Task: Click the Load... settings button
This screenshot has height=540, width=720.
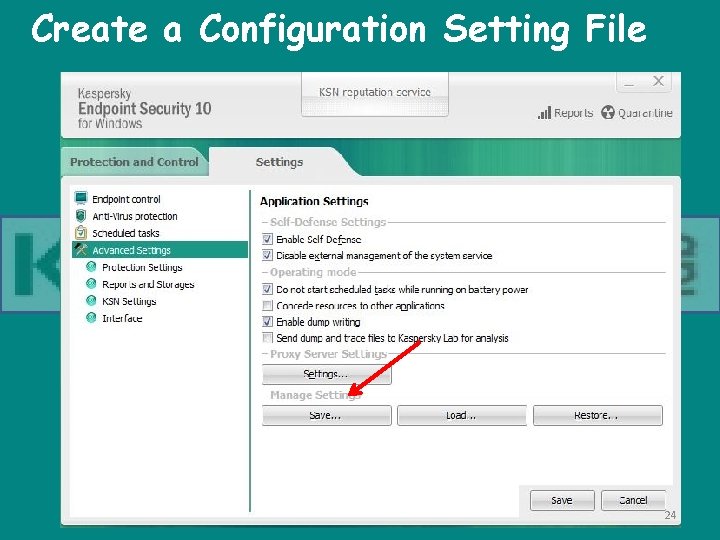Action: [461, 415]
